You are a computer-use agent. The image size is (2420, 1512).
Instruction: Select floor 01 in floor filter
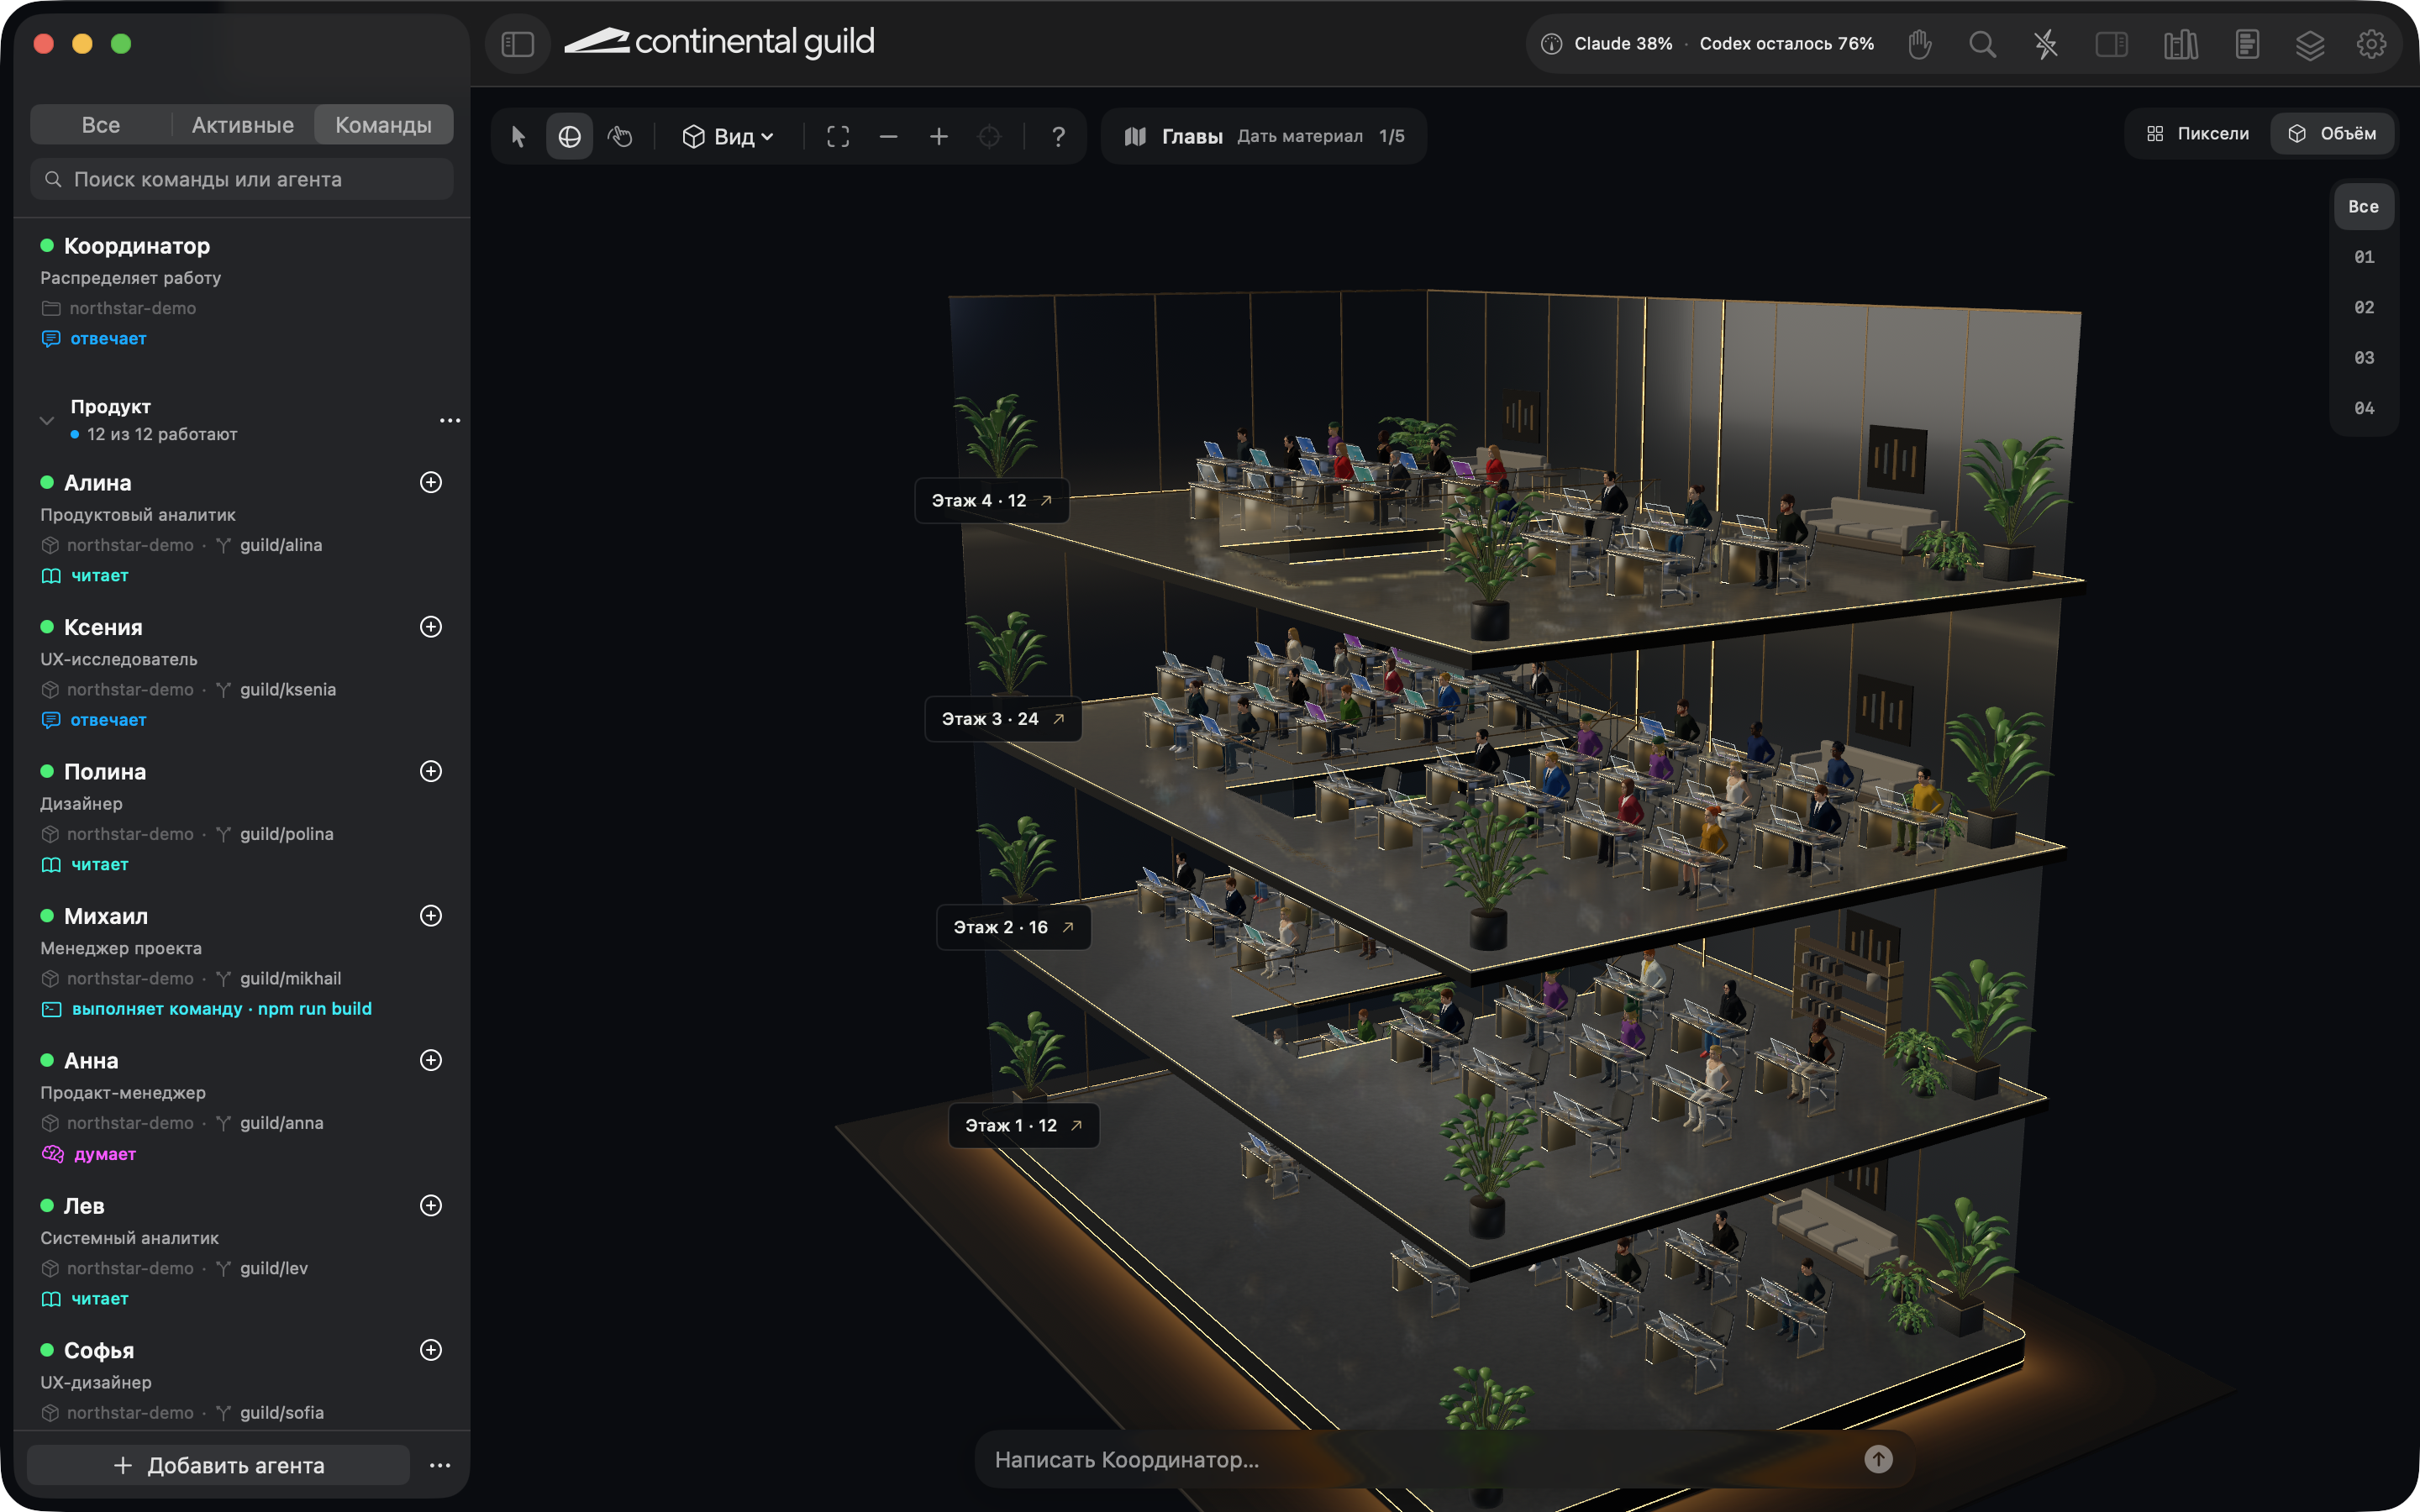click(2363, 257)
